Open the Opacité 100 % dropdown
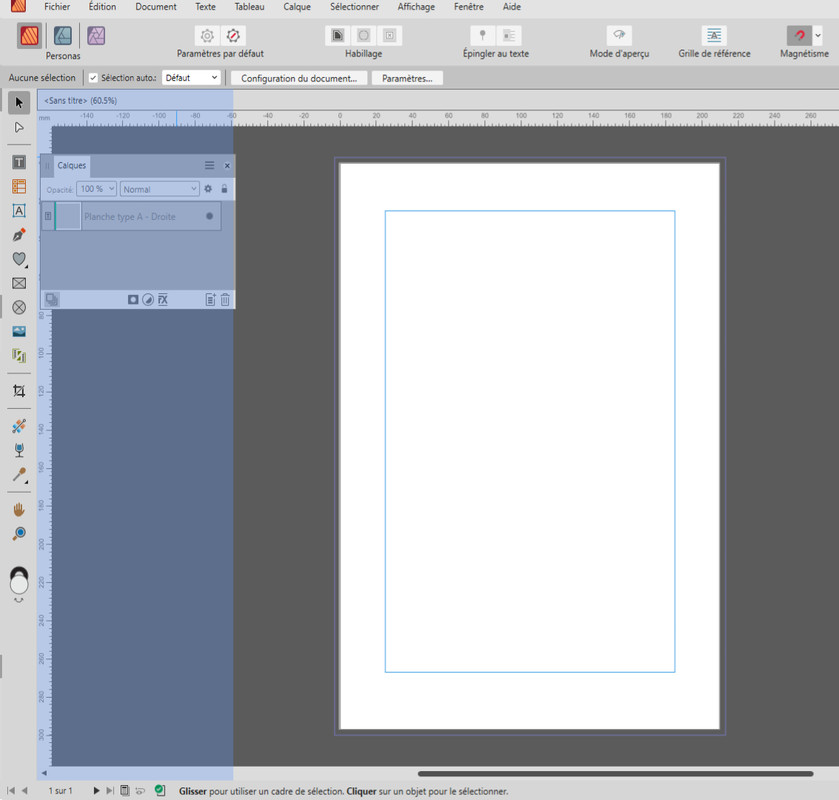The width and height of the screenshot is (839, 800). pos(96,189)
